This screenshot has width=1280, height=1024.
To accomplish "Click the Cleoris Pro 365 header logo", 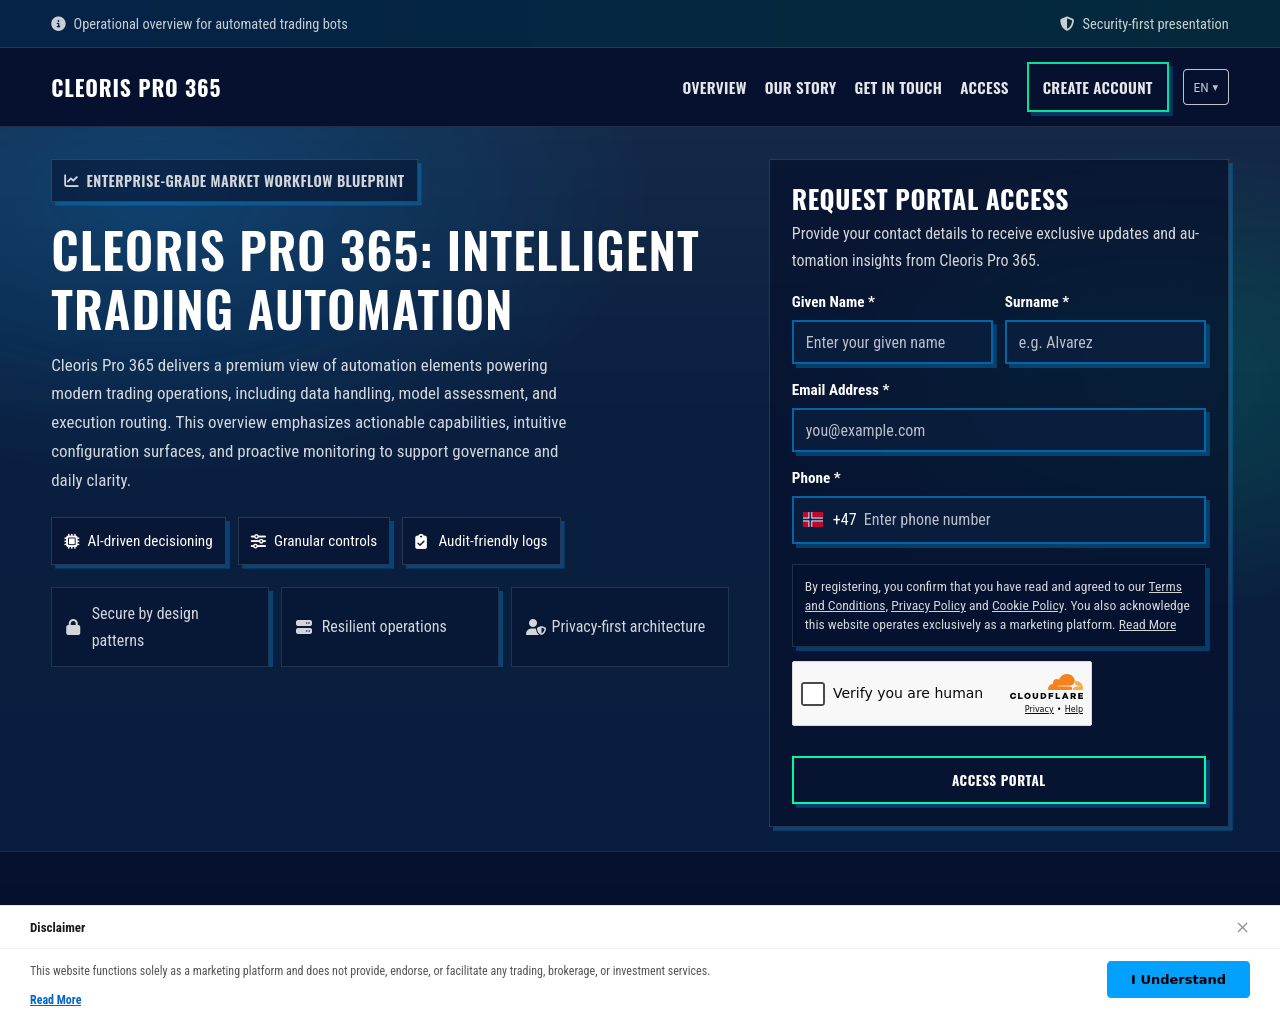I will point(136,88).
